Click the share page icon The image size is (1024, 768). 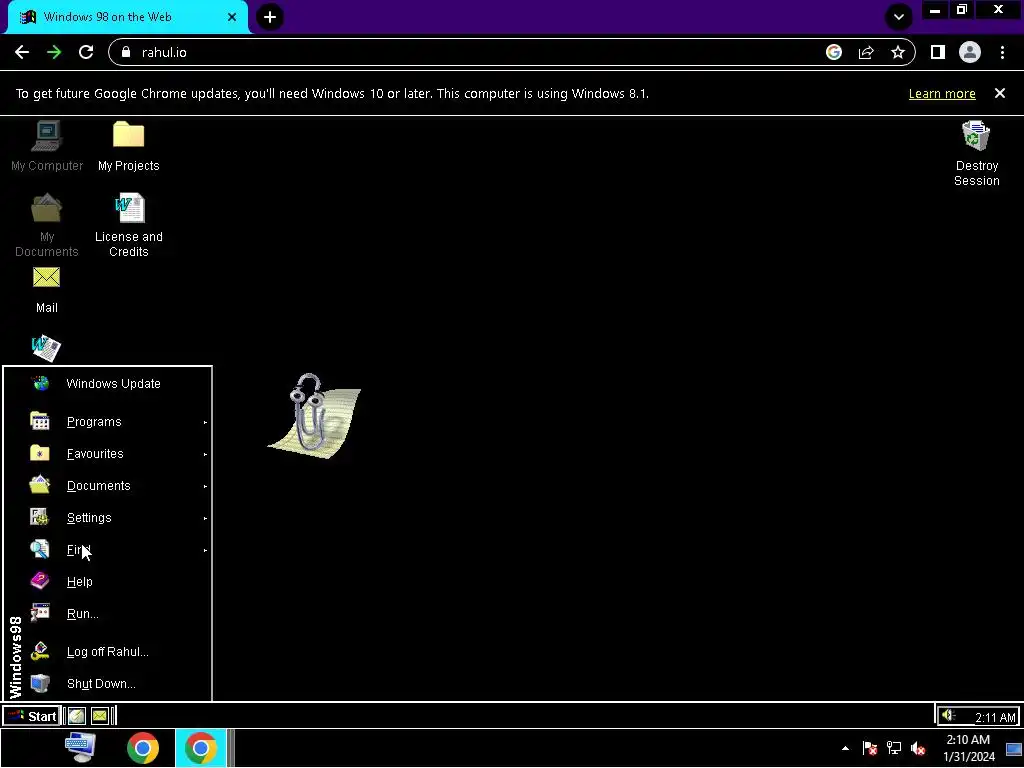click(866, 52)
